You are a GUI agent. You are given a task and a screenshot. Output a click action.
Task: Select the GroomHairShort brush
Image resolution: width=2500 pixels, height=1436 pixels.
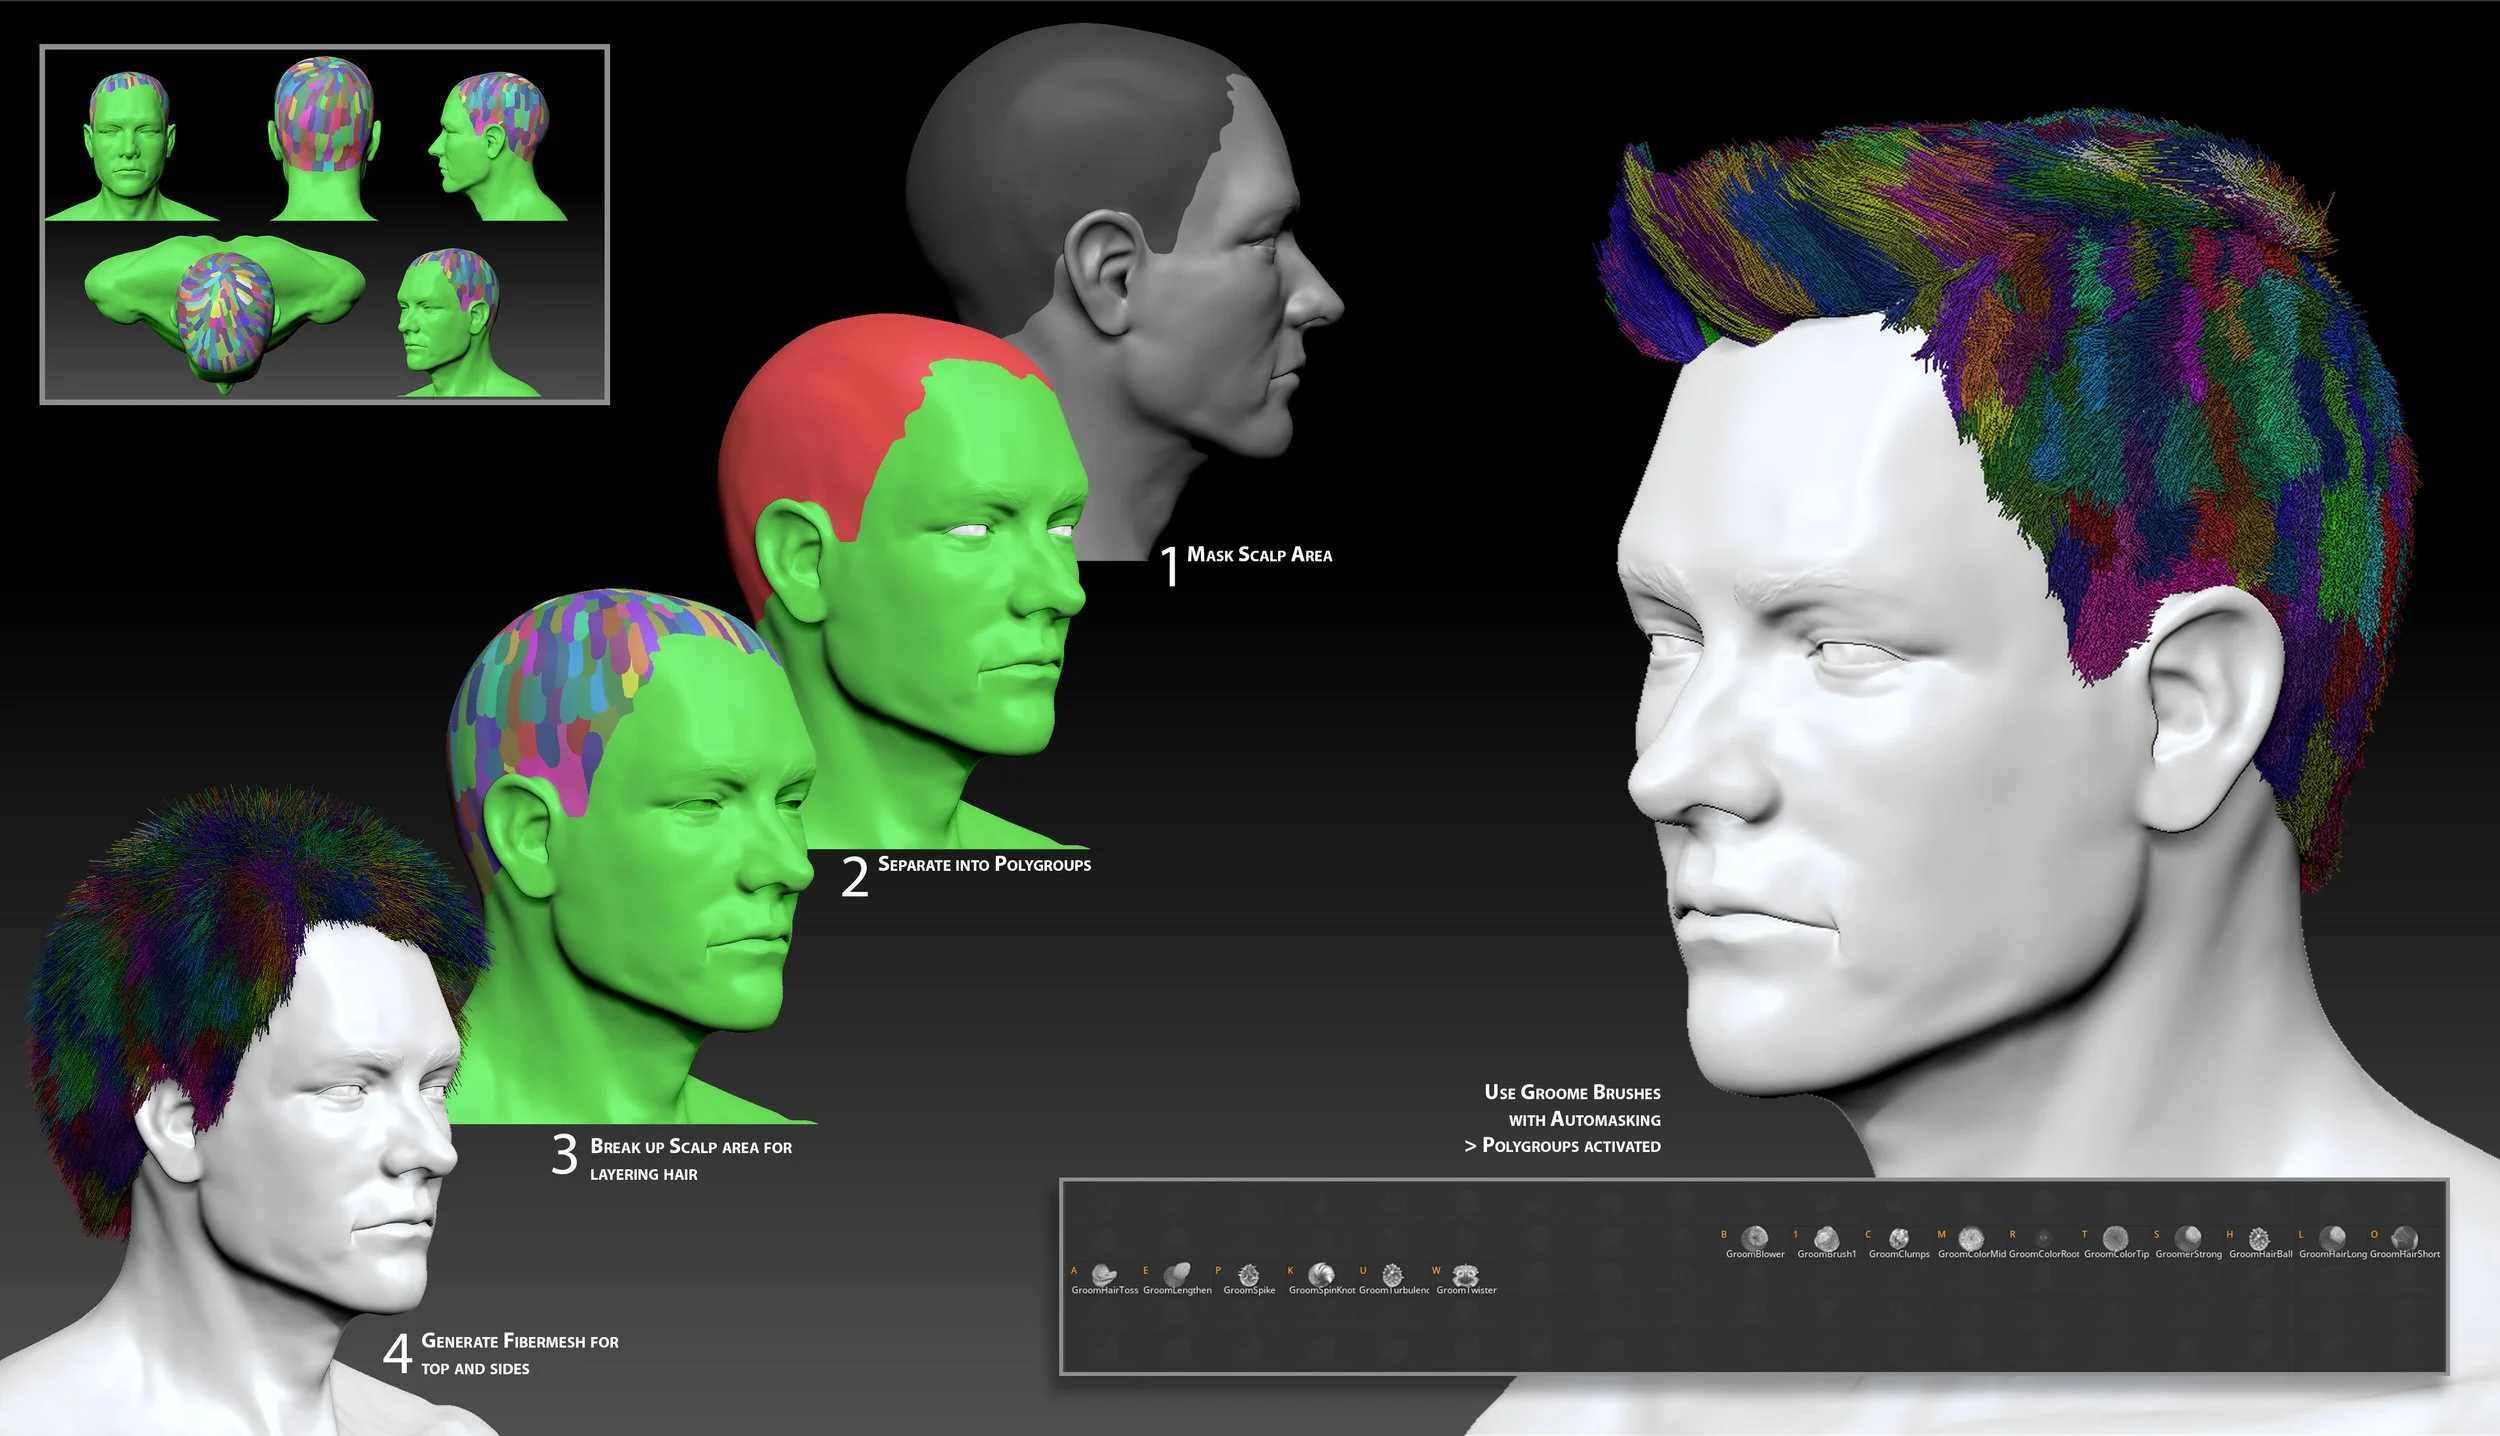(x=2404, y=1238)
